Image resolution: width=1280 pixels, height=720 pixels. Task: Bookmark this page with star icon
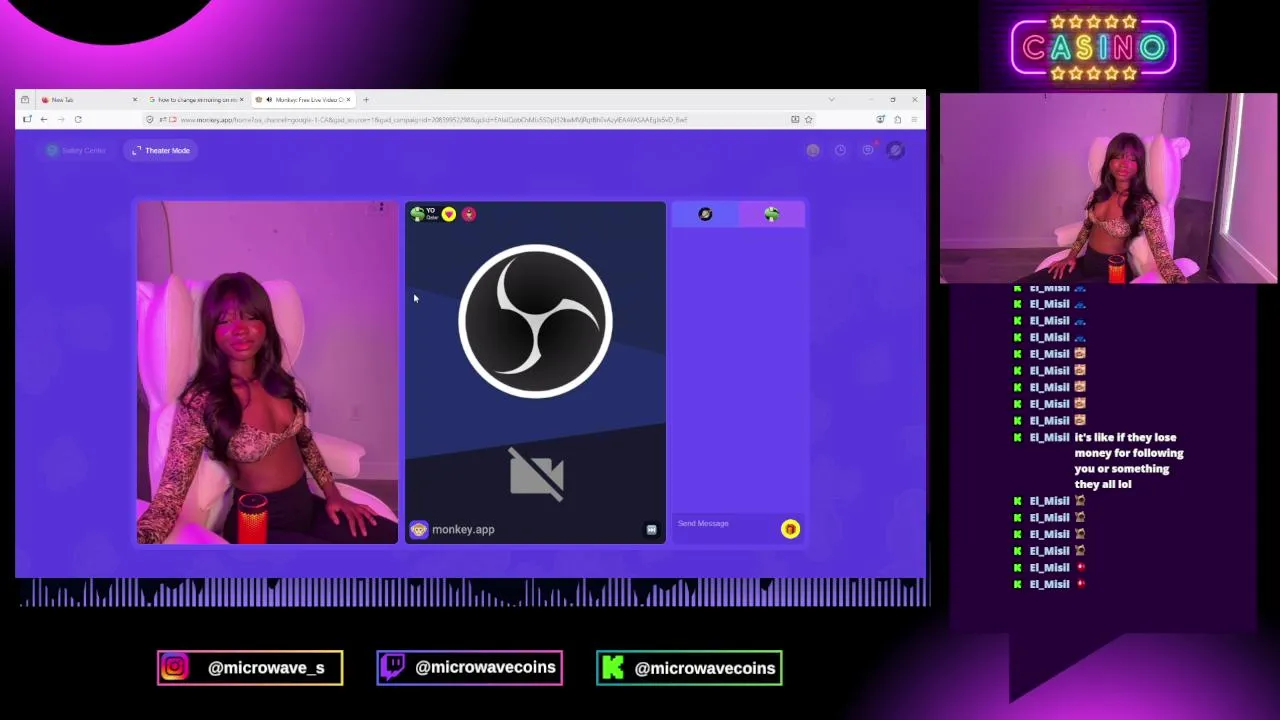click(809, 120)
